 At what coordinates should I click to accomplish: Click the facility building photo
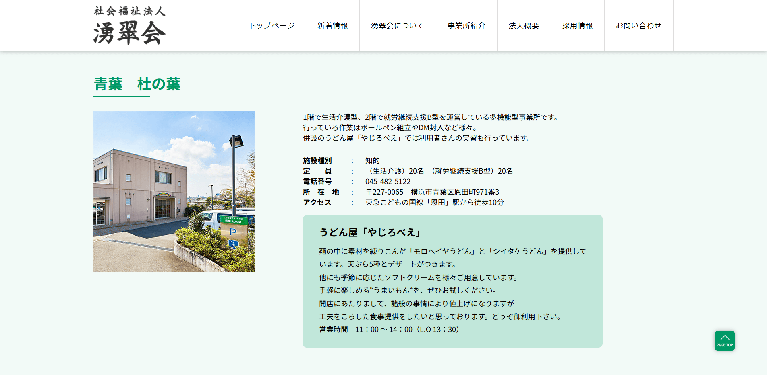point(174,191)
